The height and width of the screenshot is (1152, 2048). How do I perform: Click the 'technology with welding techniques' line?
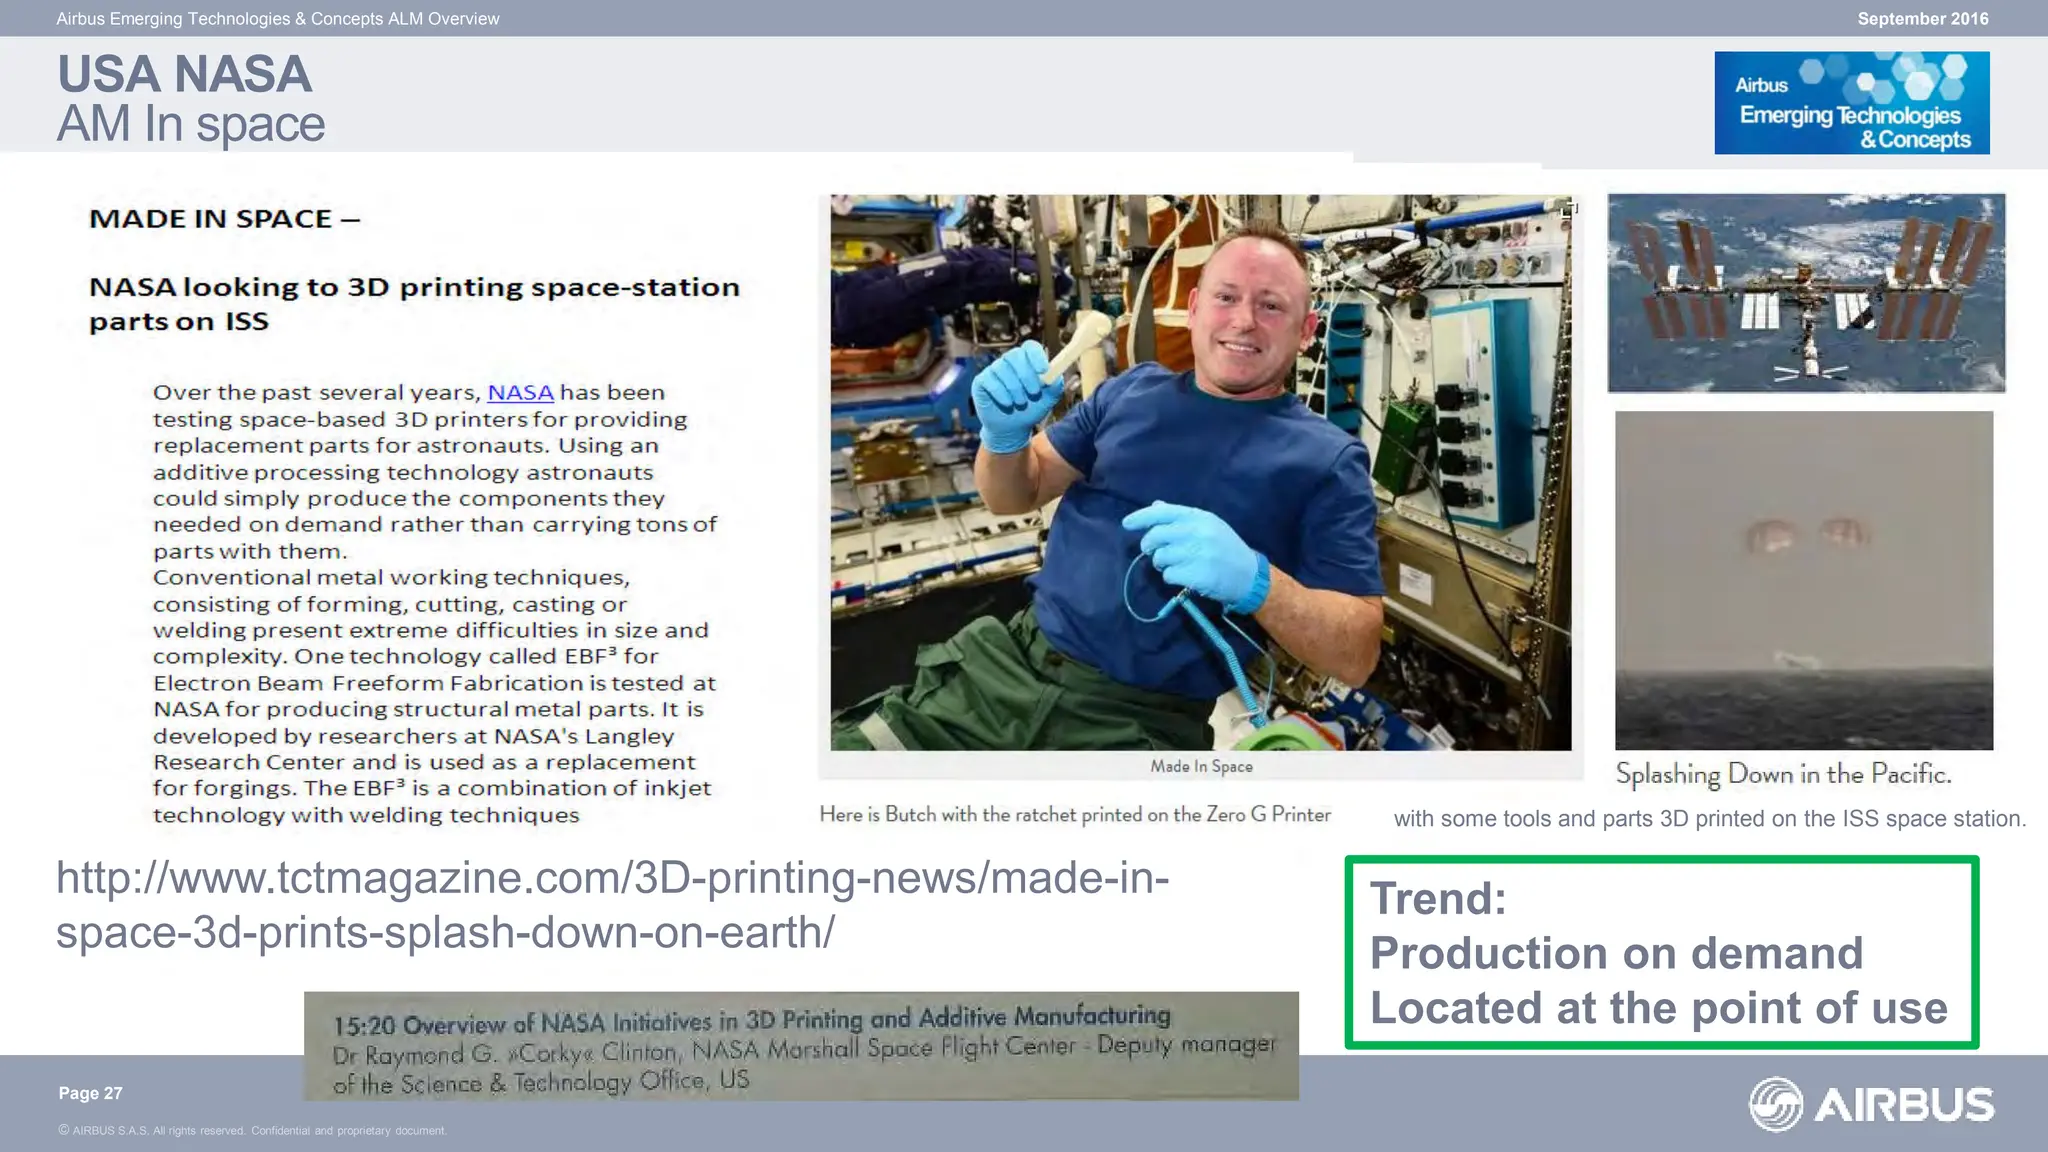pos(366,815)
